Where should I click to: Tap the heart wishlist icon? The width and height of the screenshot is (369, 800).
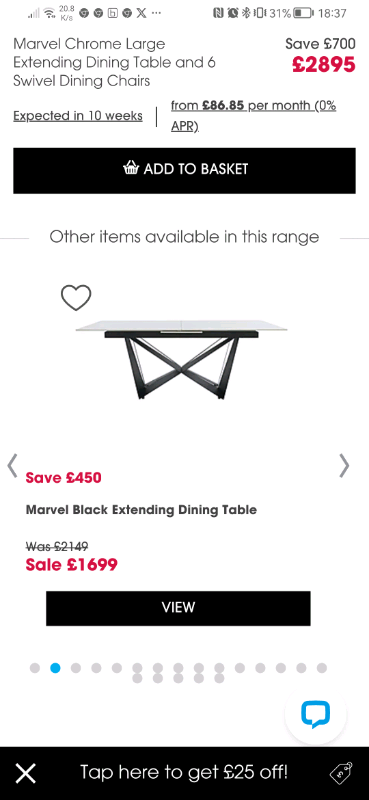click(76, 297)
